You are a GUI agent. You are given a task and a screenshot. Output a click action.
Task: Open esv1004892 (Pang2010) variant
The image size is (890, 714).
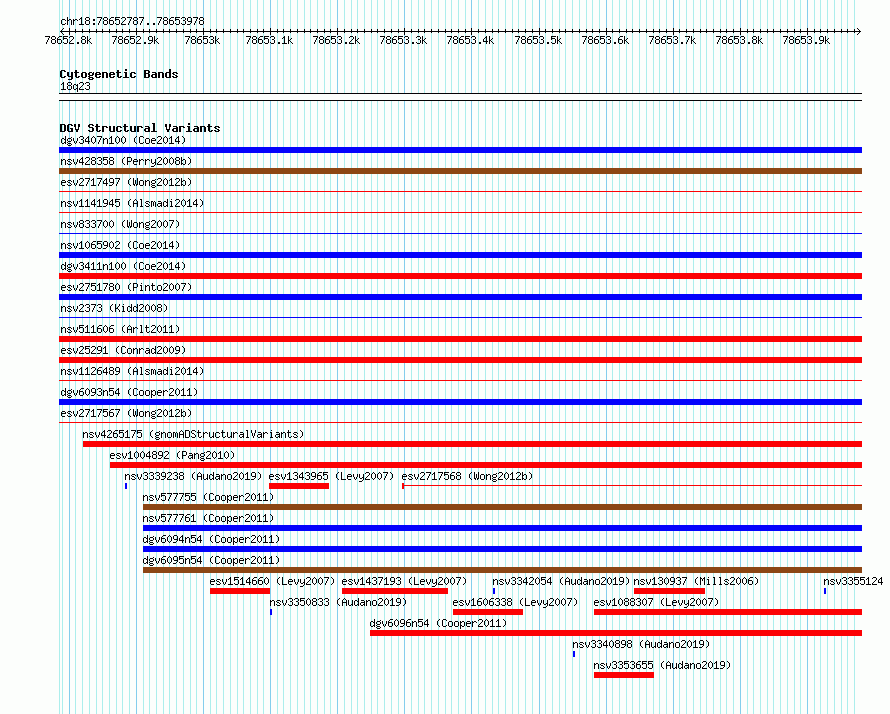click(172, 455)
